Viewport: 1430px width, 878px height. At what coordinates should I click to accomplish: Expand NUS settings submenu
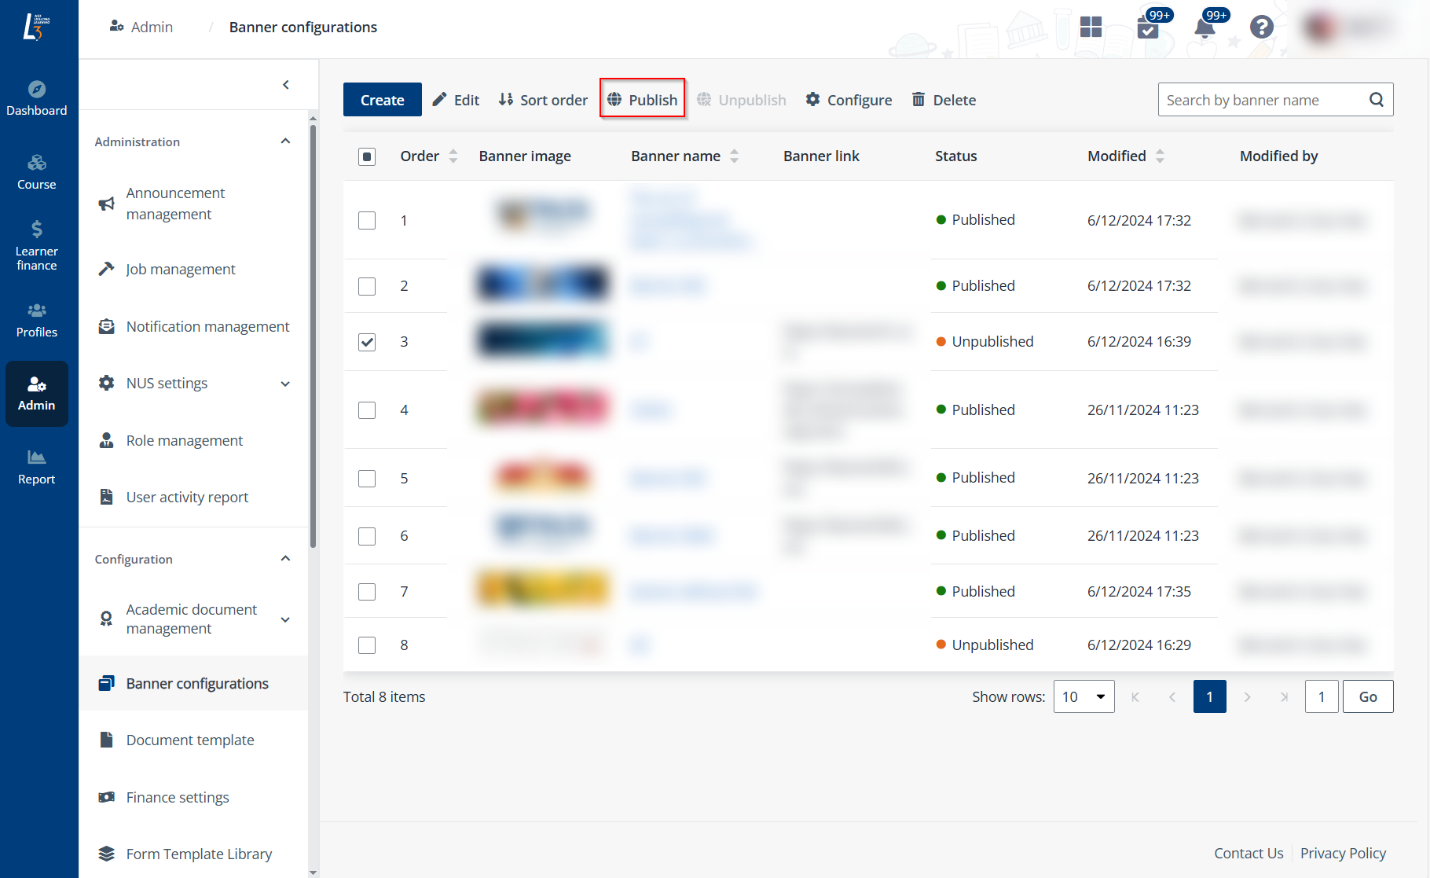[285, 384]
